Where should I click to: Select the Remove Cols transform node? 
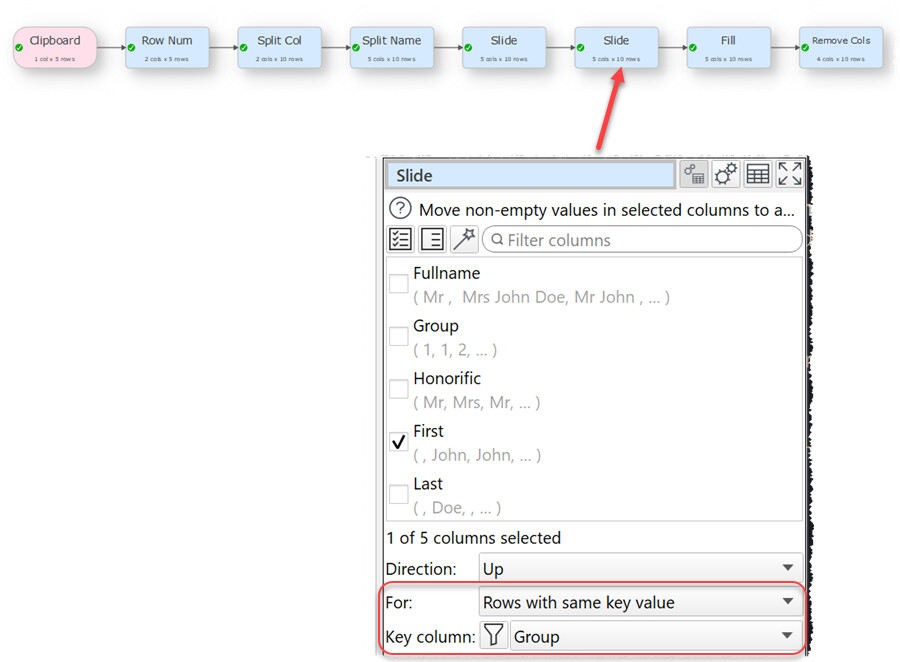point(841,48)
